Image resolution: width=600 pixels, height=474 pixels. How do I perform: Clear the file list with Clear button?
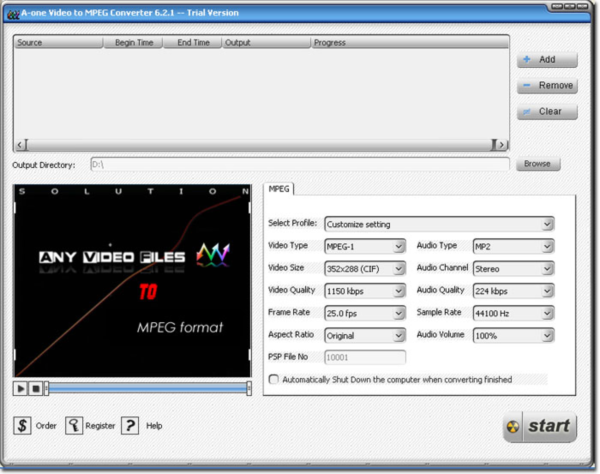click(547, 112)
